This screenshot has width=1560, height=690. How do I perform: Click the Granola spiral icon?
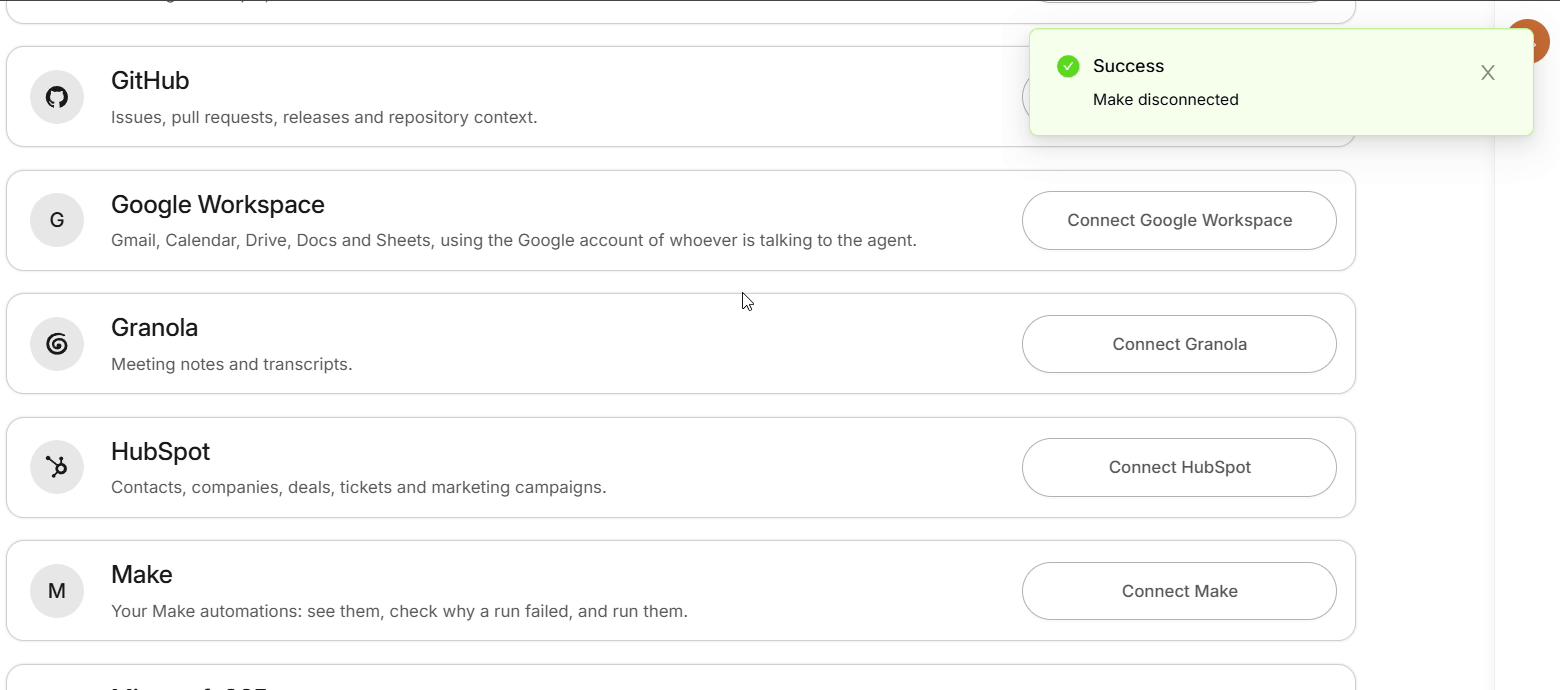pos(57,344)
